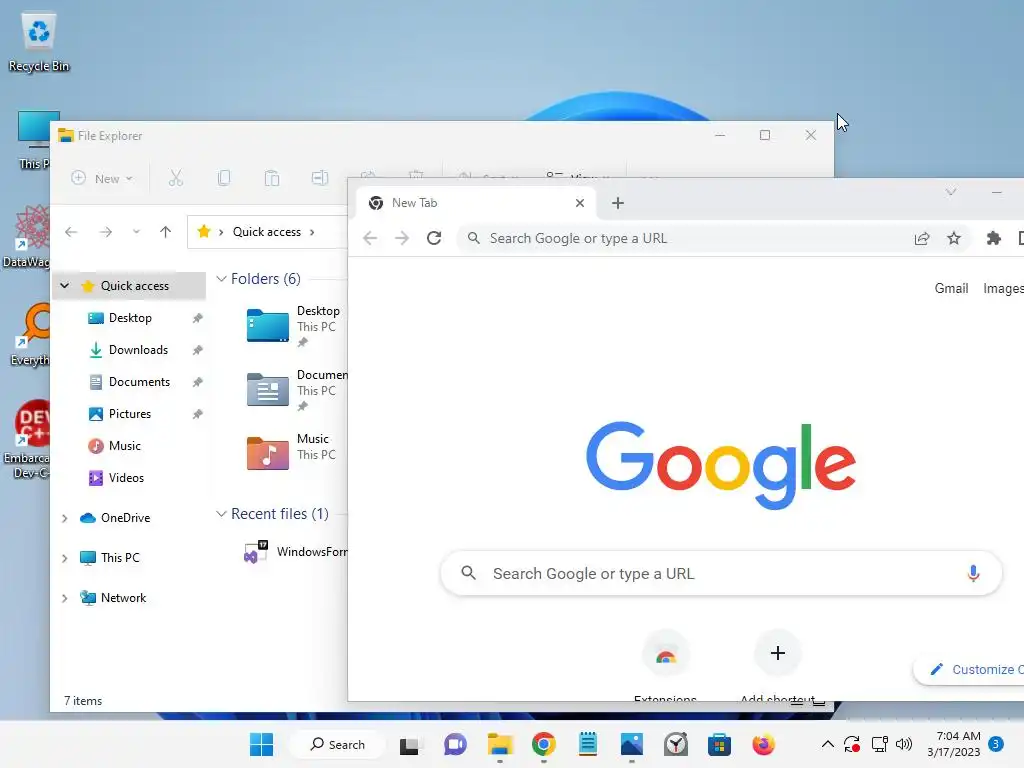Click the Rename icon in File Explorer toolbar
This screenshot has height=768, width=1024.
click(x=319, y=178)
